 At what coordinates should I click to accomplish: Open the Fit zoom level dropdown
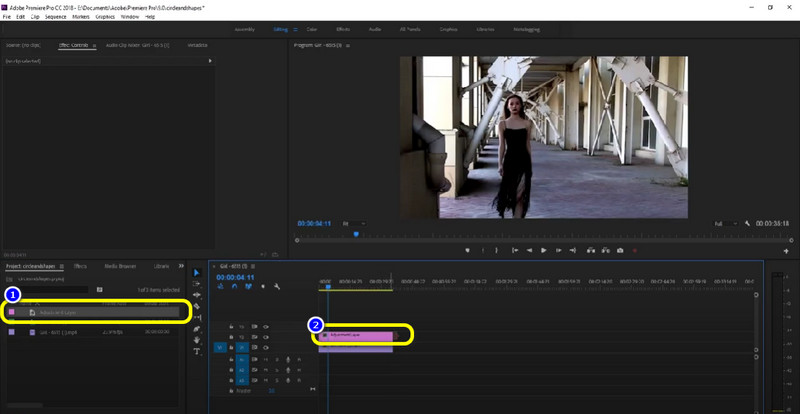coord(353,223)
